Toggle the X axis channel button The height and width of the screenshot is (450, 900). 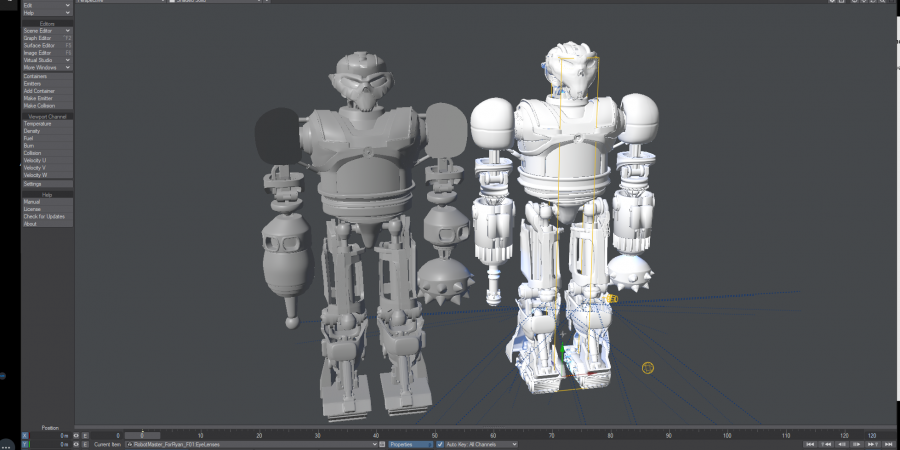(25, 436)
